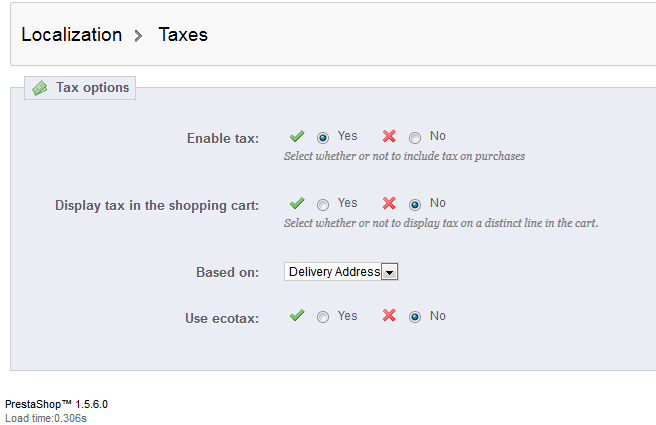Choose No for displaying tax in cart
The image size is (656, 425).
pyautogui.click(x=415, y=204)
